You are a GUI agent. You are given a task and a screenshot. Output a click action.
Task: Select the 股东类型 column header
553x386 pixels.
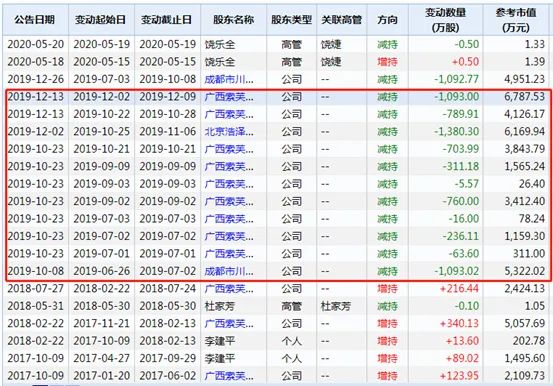[x=292, y=20]
